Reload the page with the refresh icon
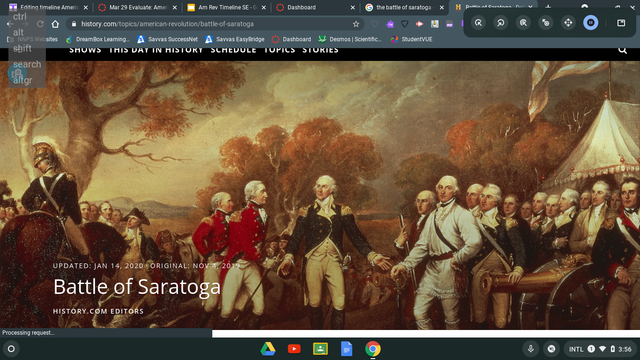 [40, 24]
